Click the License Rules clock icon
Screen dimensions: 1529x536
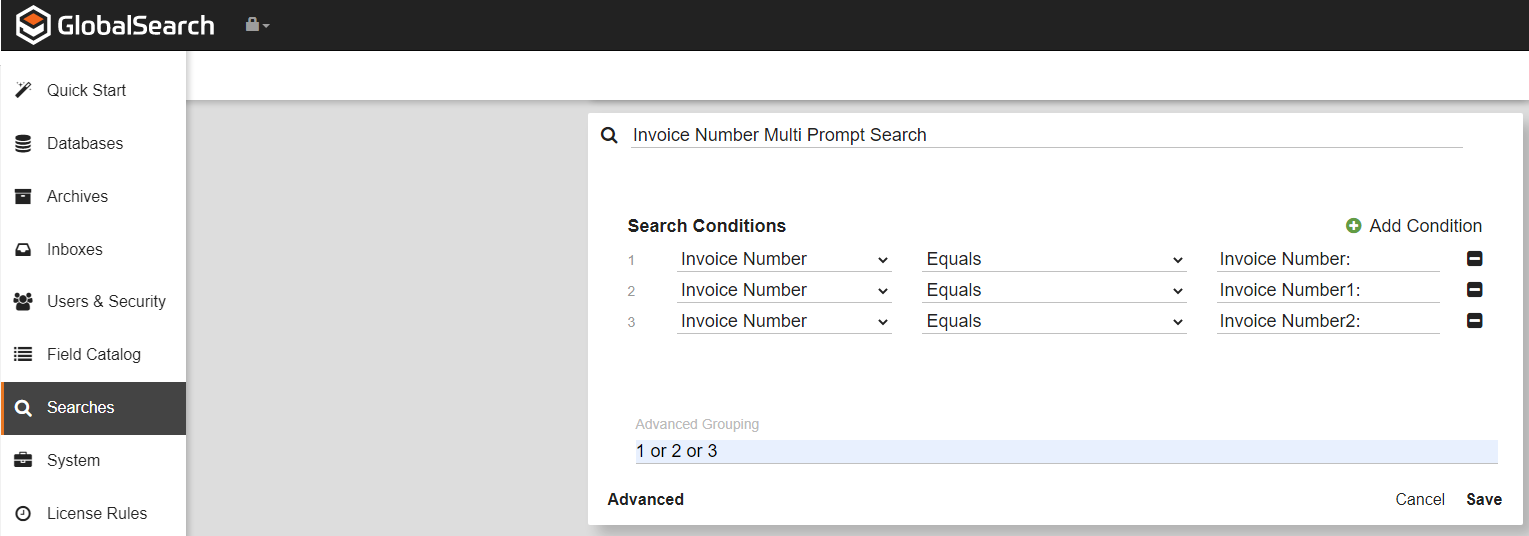point(23,513)
